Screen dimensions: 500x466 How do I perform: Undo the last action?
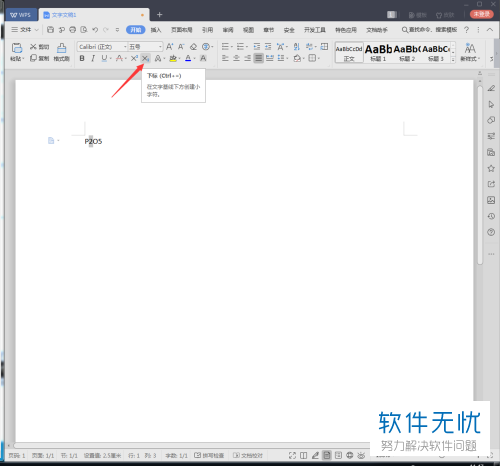tap(95, 30)
